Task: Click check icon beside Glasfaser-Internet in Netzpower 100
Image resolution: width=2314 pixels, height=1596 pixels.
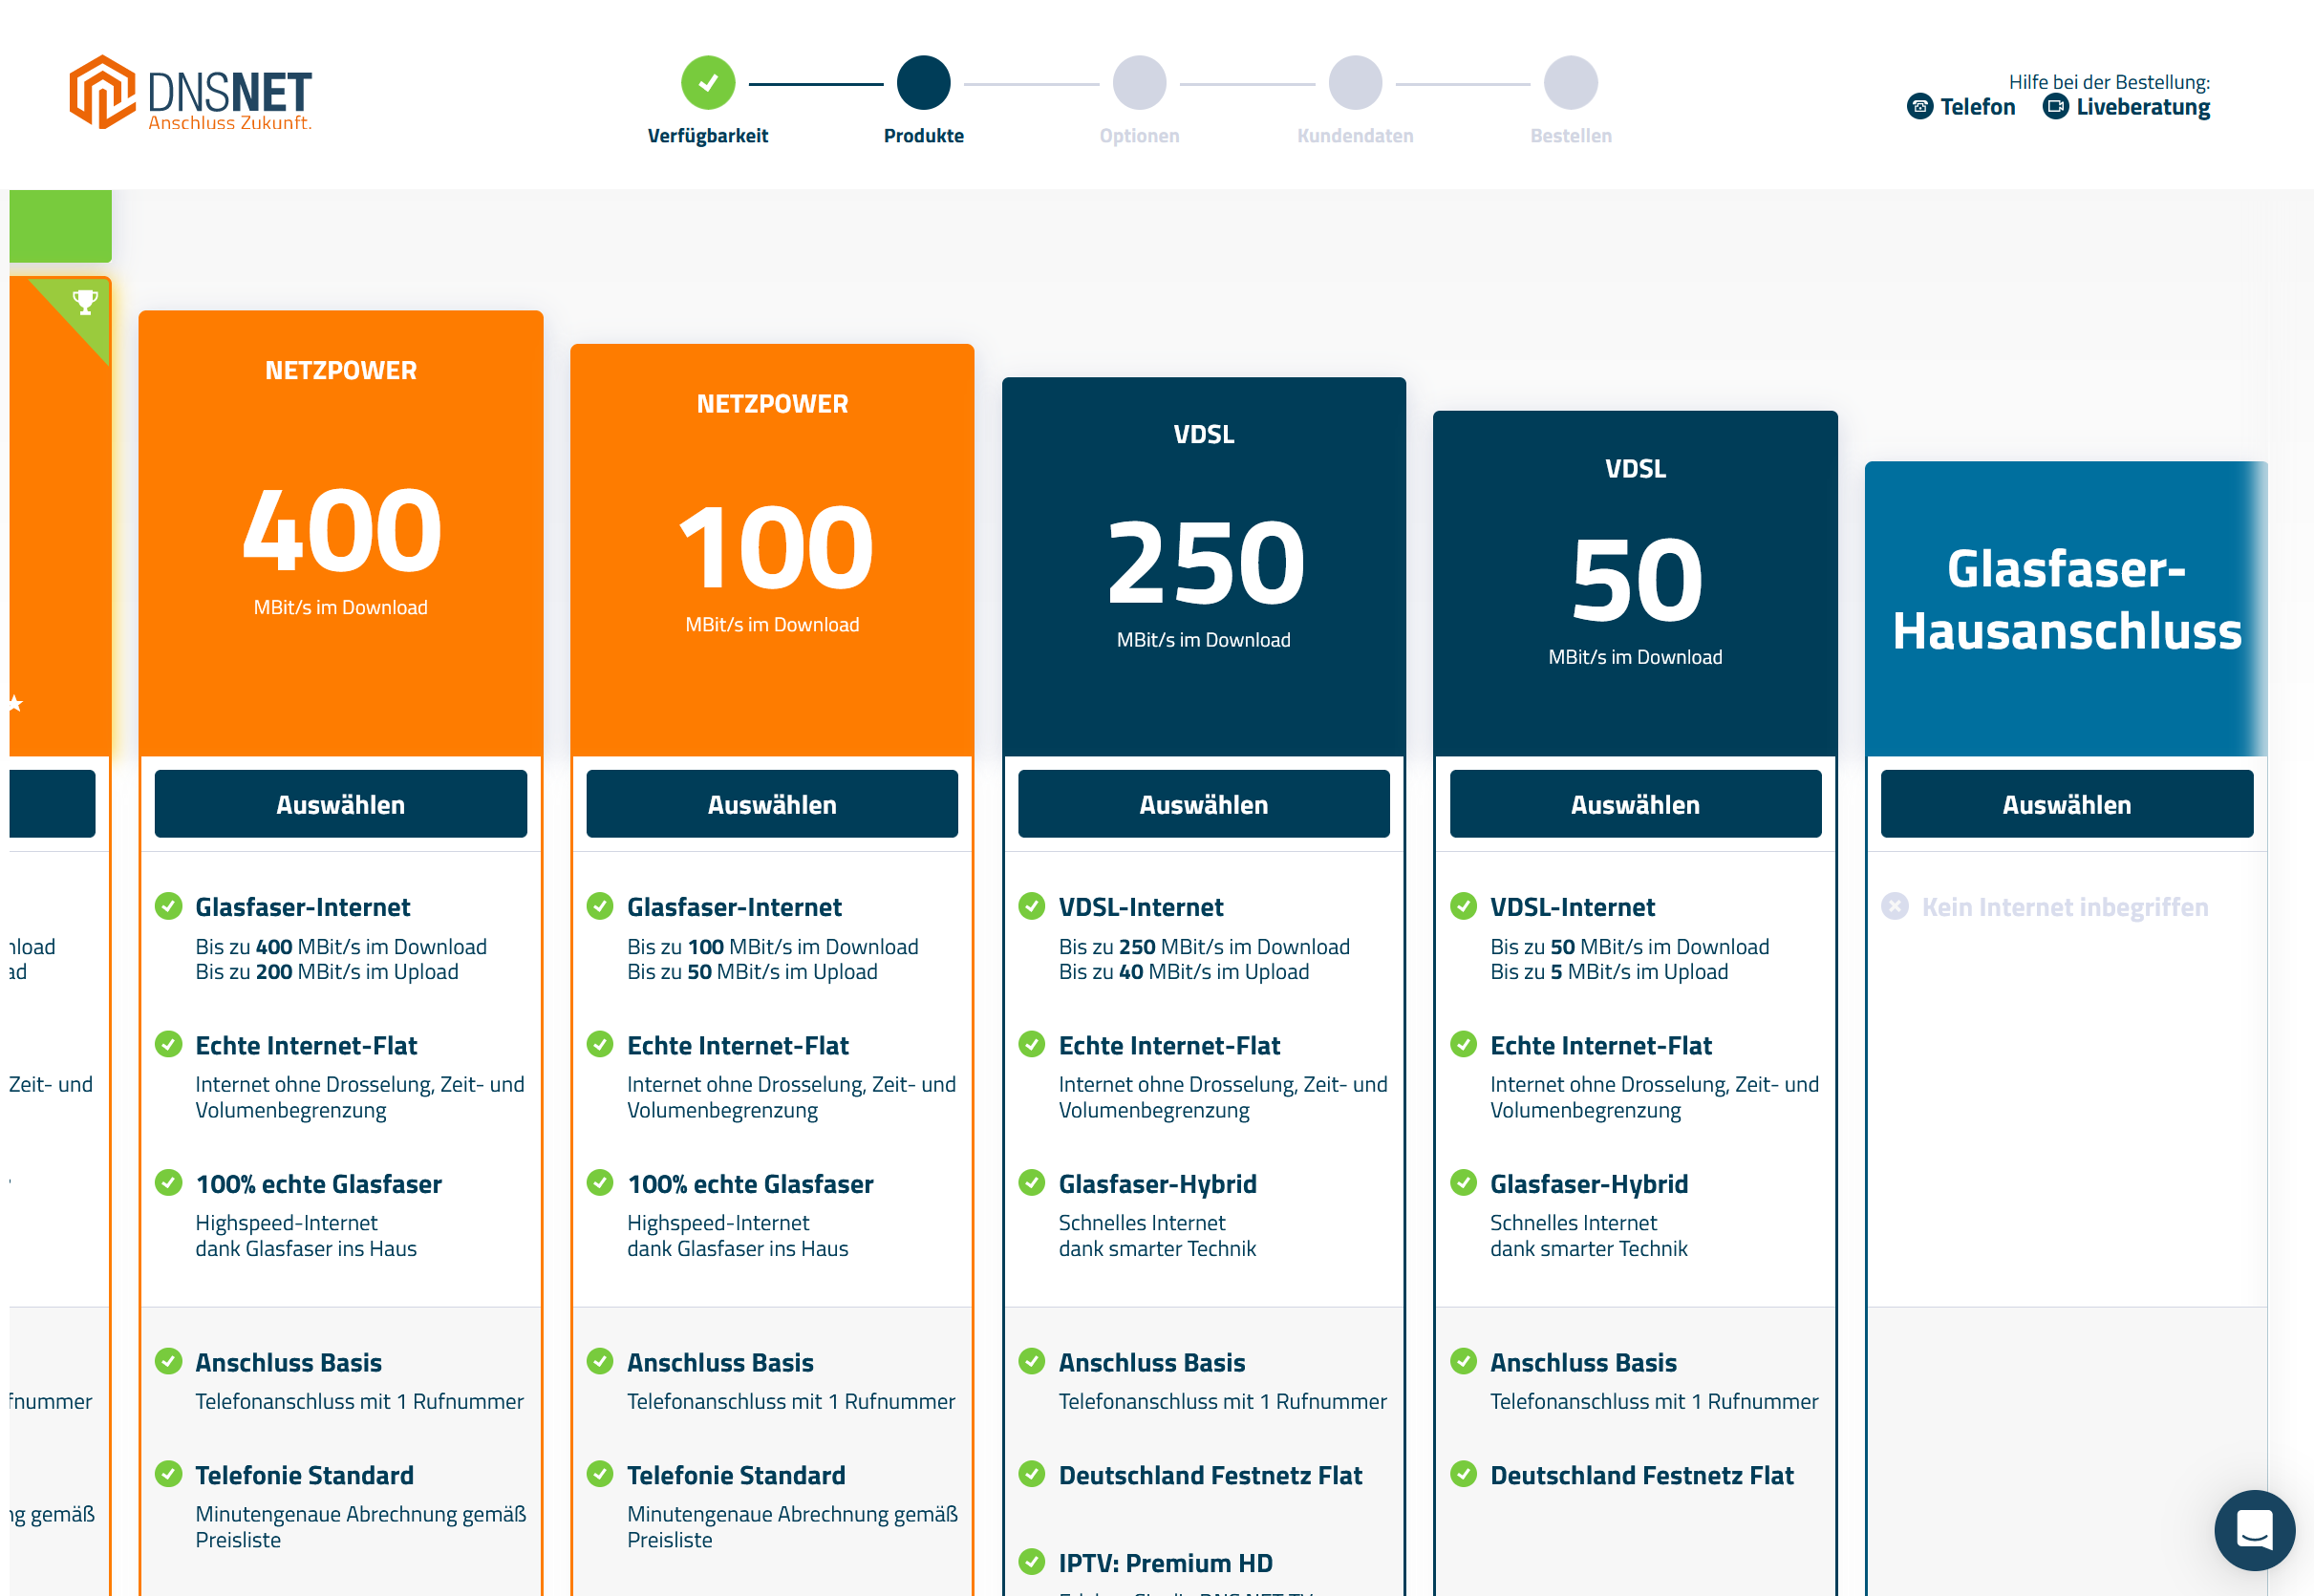Action: pos(600,906)
